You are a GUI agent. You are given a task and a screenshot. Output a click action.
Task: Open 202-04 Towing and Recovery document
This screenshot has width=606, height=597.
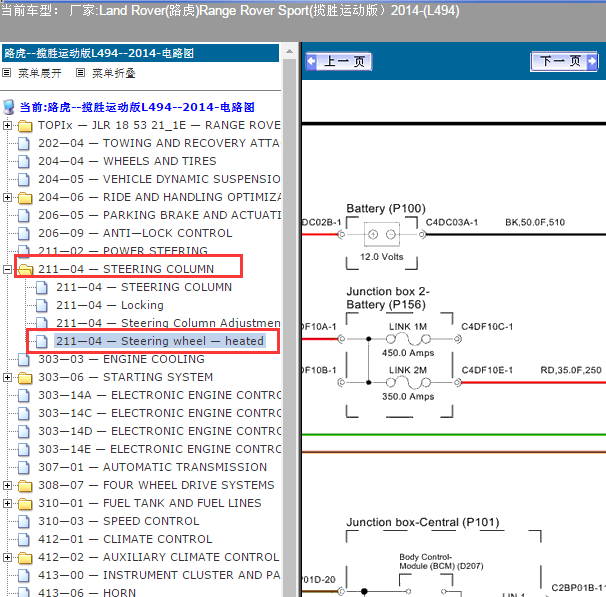pos(158,143)
